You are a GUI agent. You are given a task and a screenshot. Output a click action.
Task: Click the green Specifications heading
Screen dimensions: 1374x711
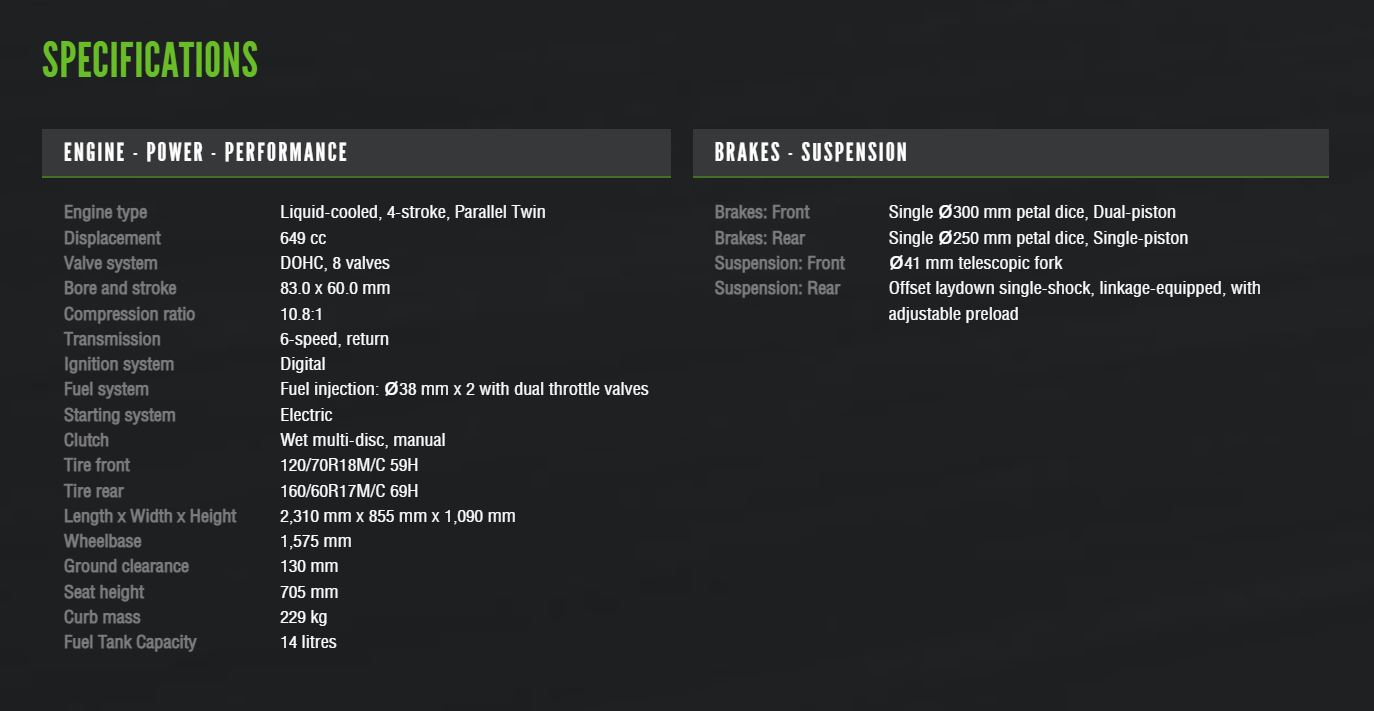(150, 60)
